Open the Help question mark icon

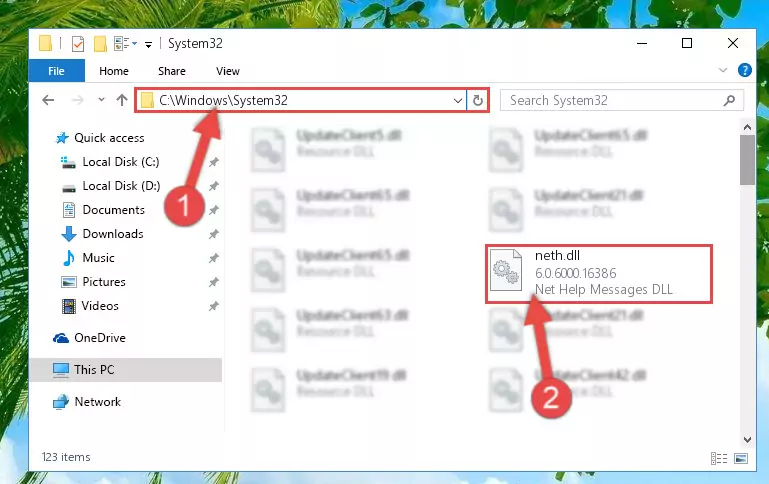tap(744, 70)
